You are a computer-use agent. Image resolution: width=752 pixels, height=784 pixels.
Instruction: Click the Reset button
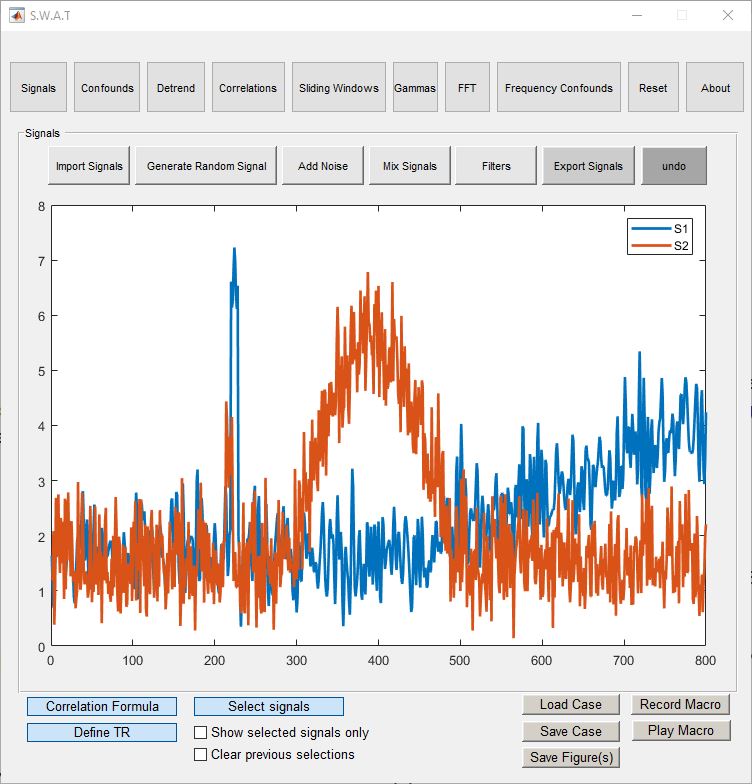[x=653, y=88]
